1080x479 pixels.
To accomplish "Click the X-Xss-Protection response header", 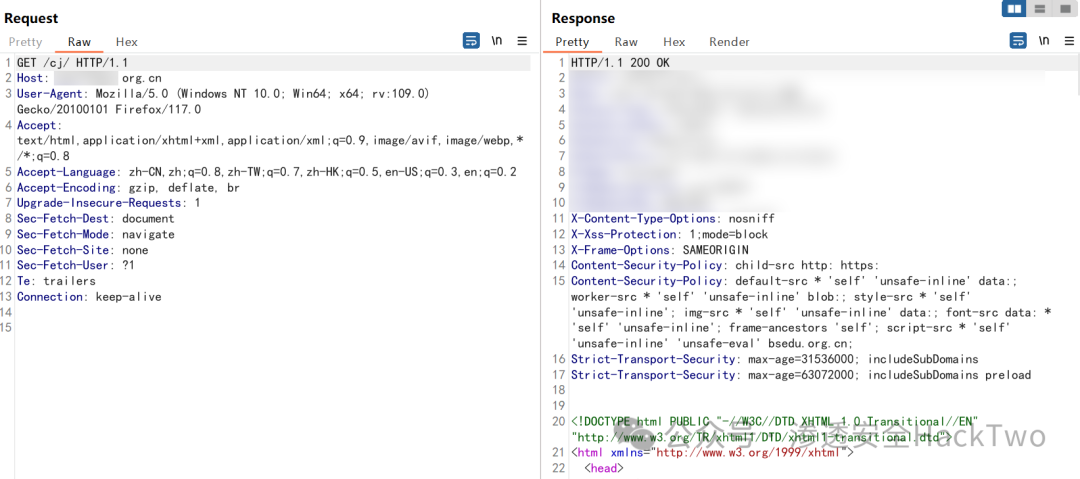I will coord(669,234).
